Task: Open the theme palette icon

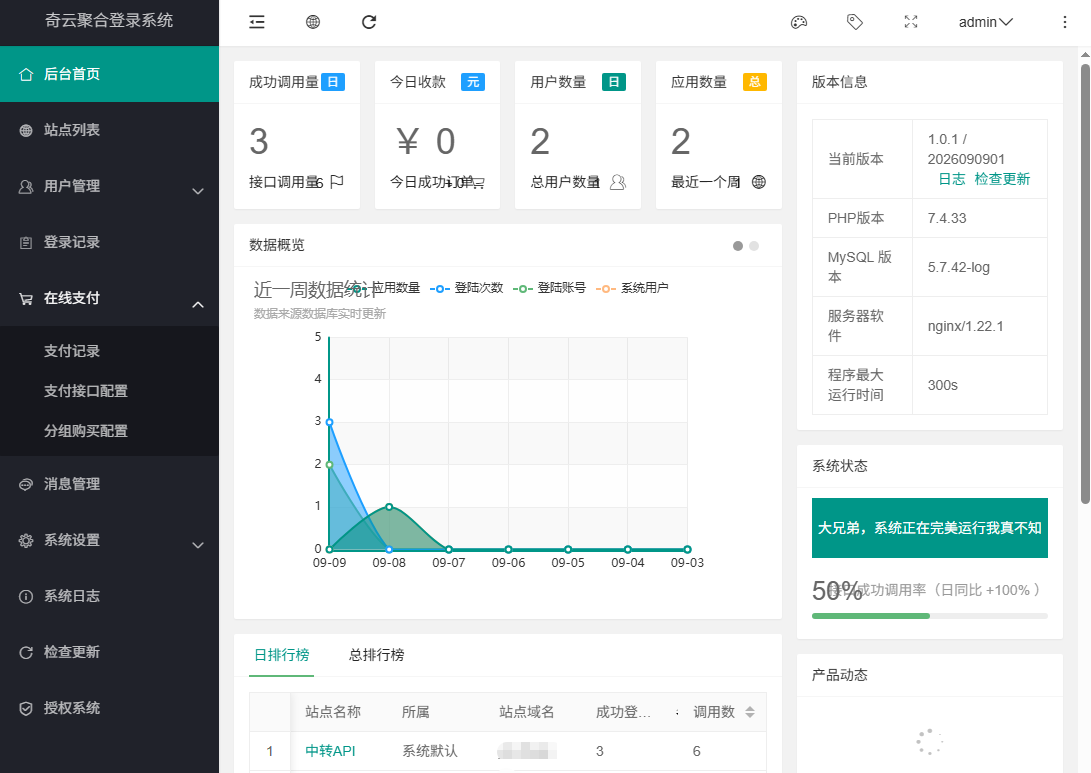Action: point(799,22)
